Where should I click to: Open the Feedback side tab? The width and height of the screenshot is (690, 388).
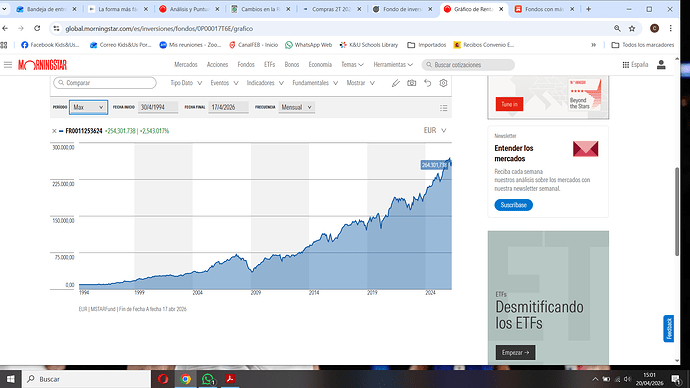(x=669, y=329)
